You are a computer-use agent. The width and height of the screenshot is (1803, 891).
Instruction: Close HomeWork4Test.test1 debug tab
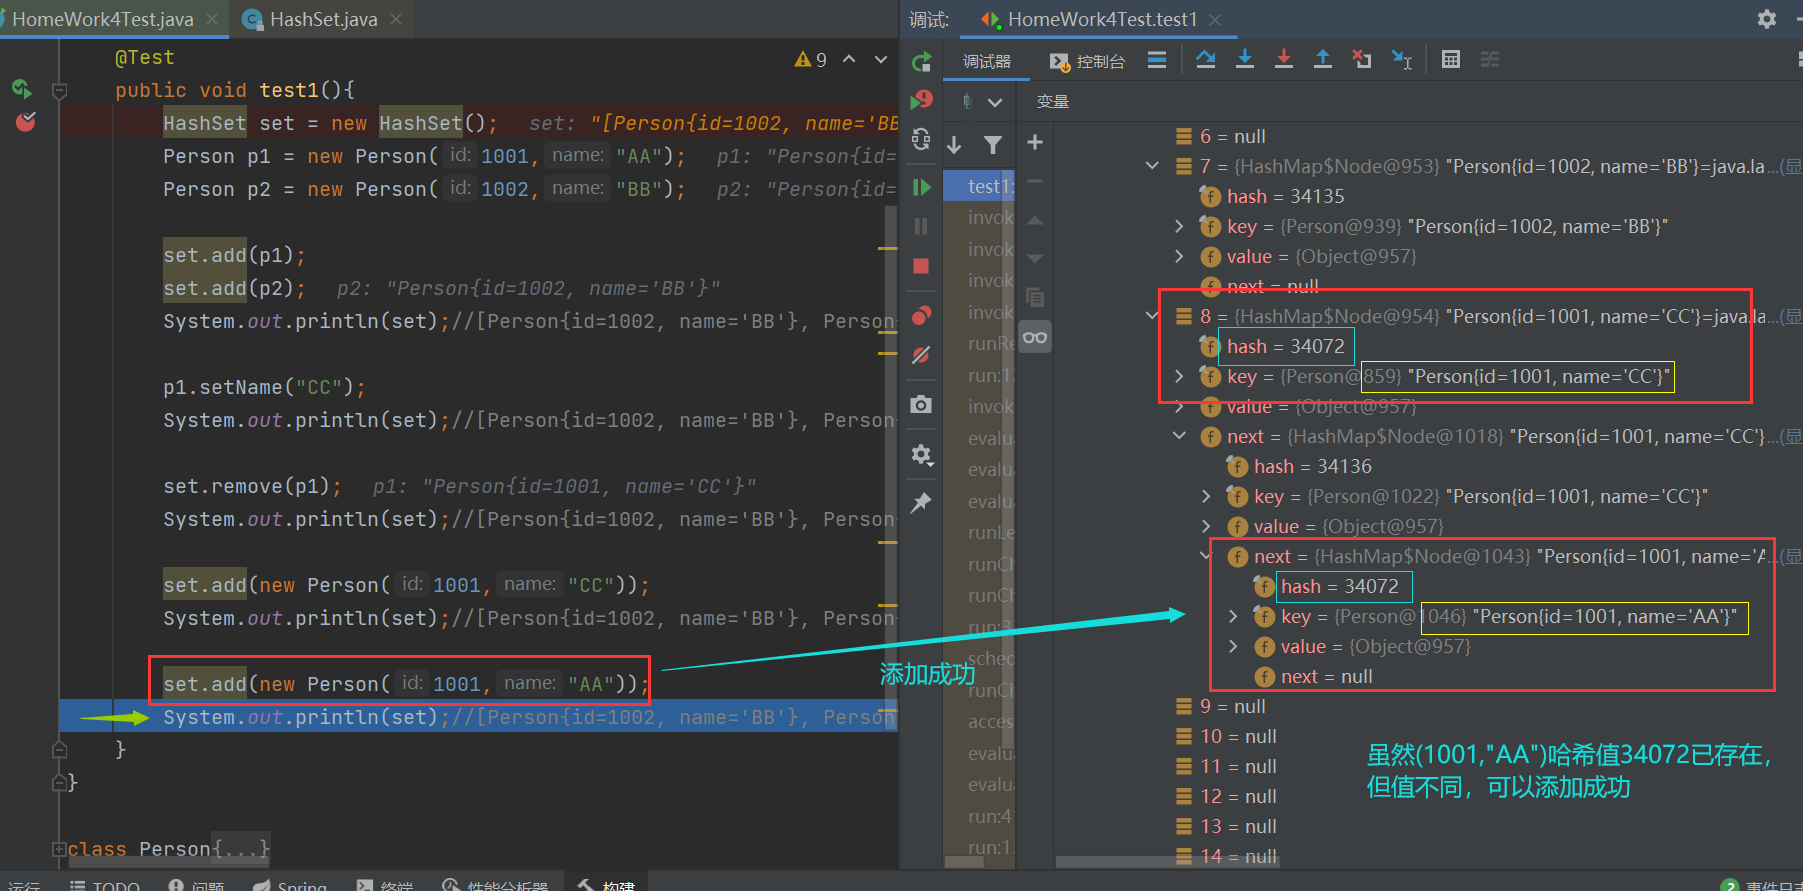(x=1215, y=19)
